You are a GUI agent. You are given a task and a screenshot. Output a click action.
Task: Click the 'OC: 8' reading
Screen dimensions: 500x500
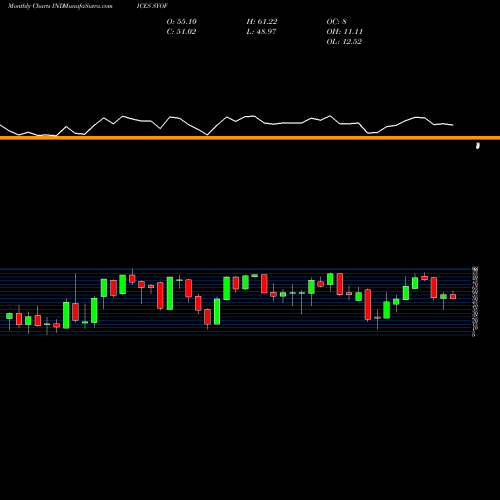pyautogui.click(x=337, y=22)
